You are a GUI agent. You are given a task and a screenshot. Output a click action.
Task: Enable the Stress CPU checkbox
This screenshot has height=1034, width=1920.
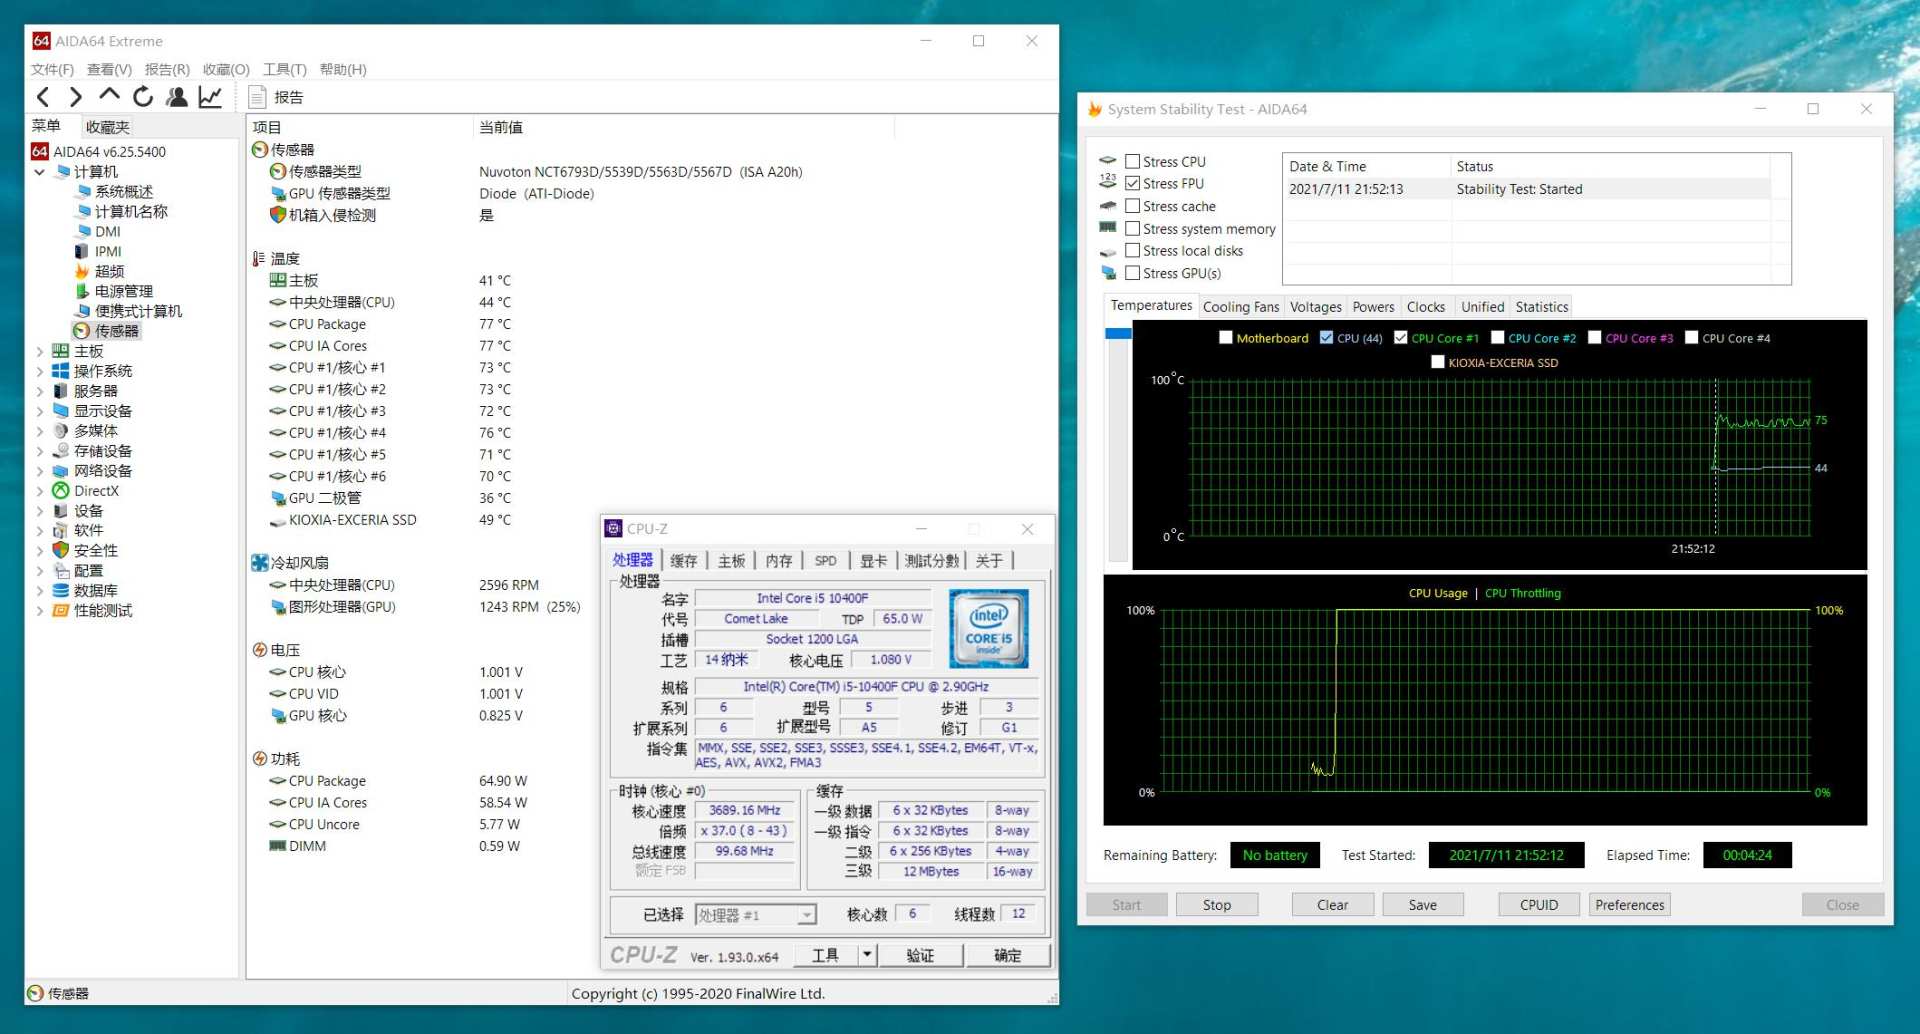click(x=1132, y=161)
